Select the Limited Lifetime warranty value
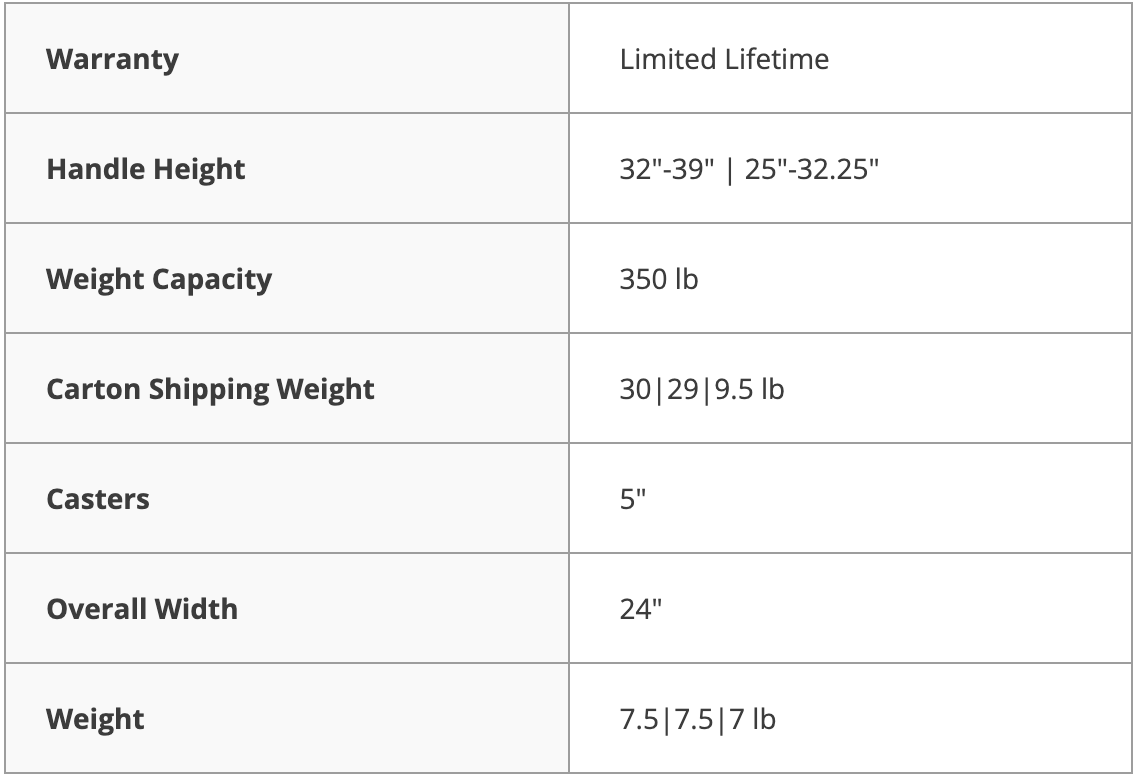The image size is (1136, 778). point(724,59)
